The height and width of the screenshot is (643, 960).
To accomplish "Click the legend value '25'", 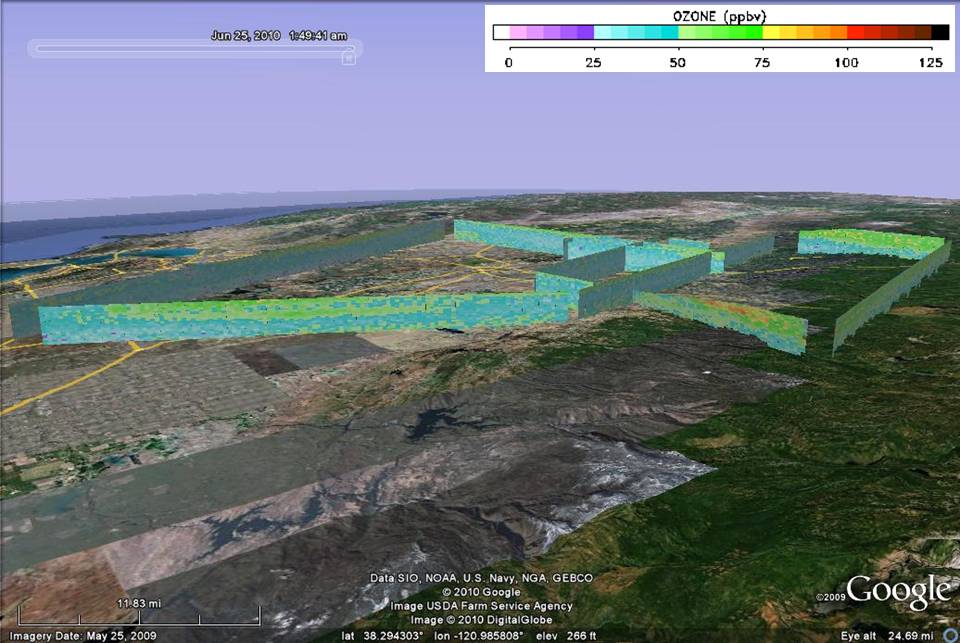I will [593, 62].
